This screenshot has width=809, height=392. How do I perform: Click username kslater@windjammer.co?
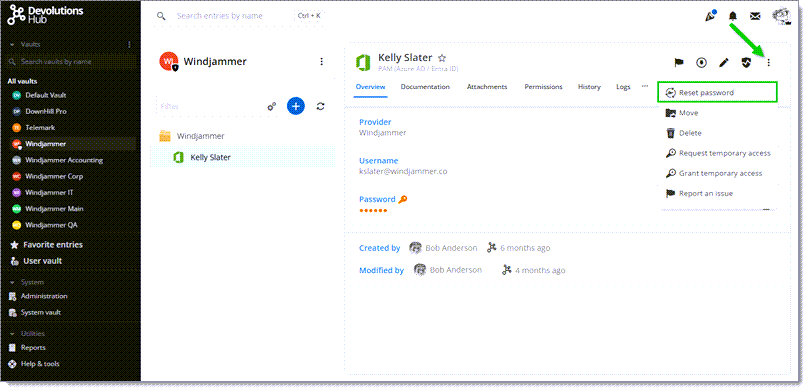click(403, 171)
